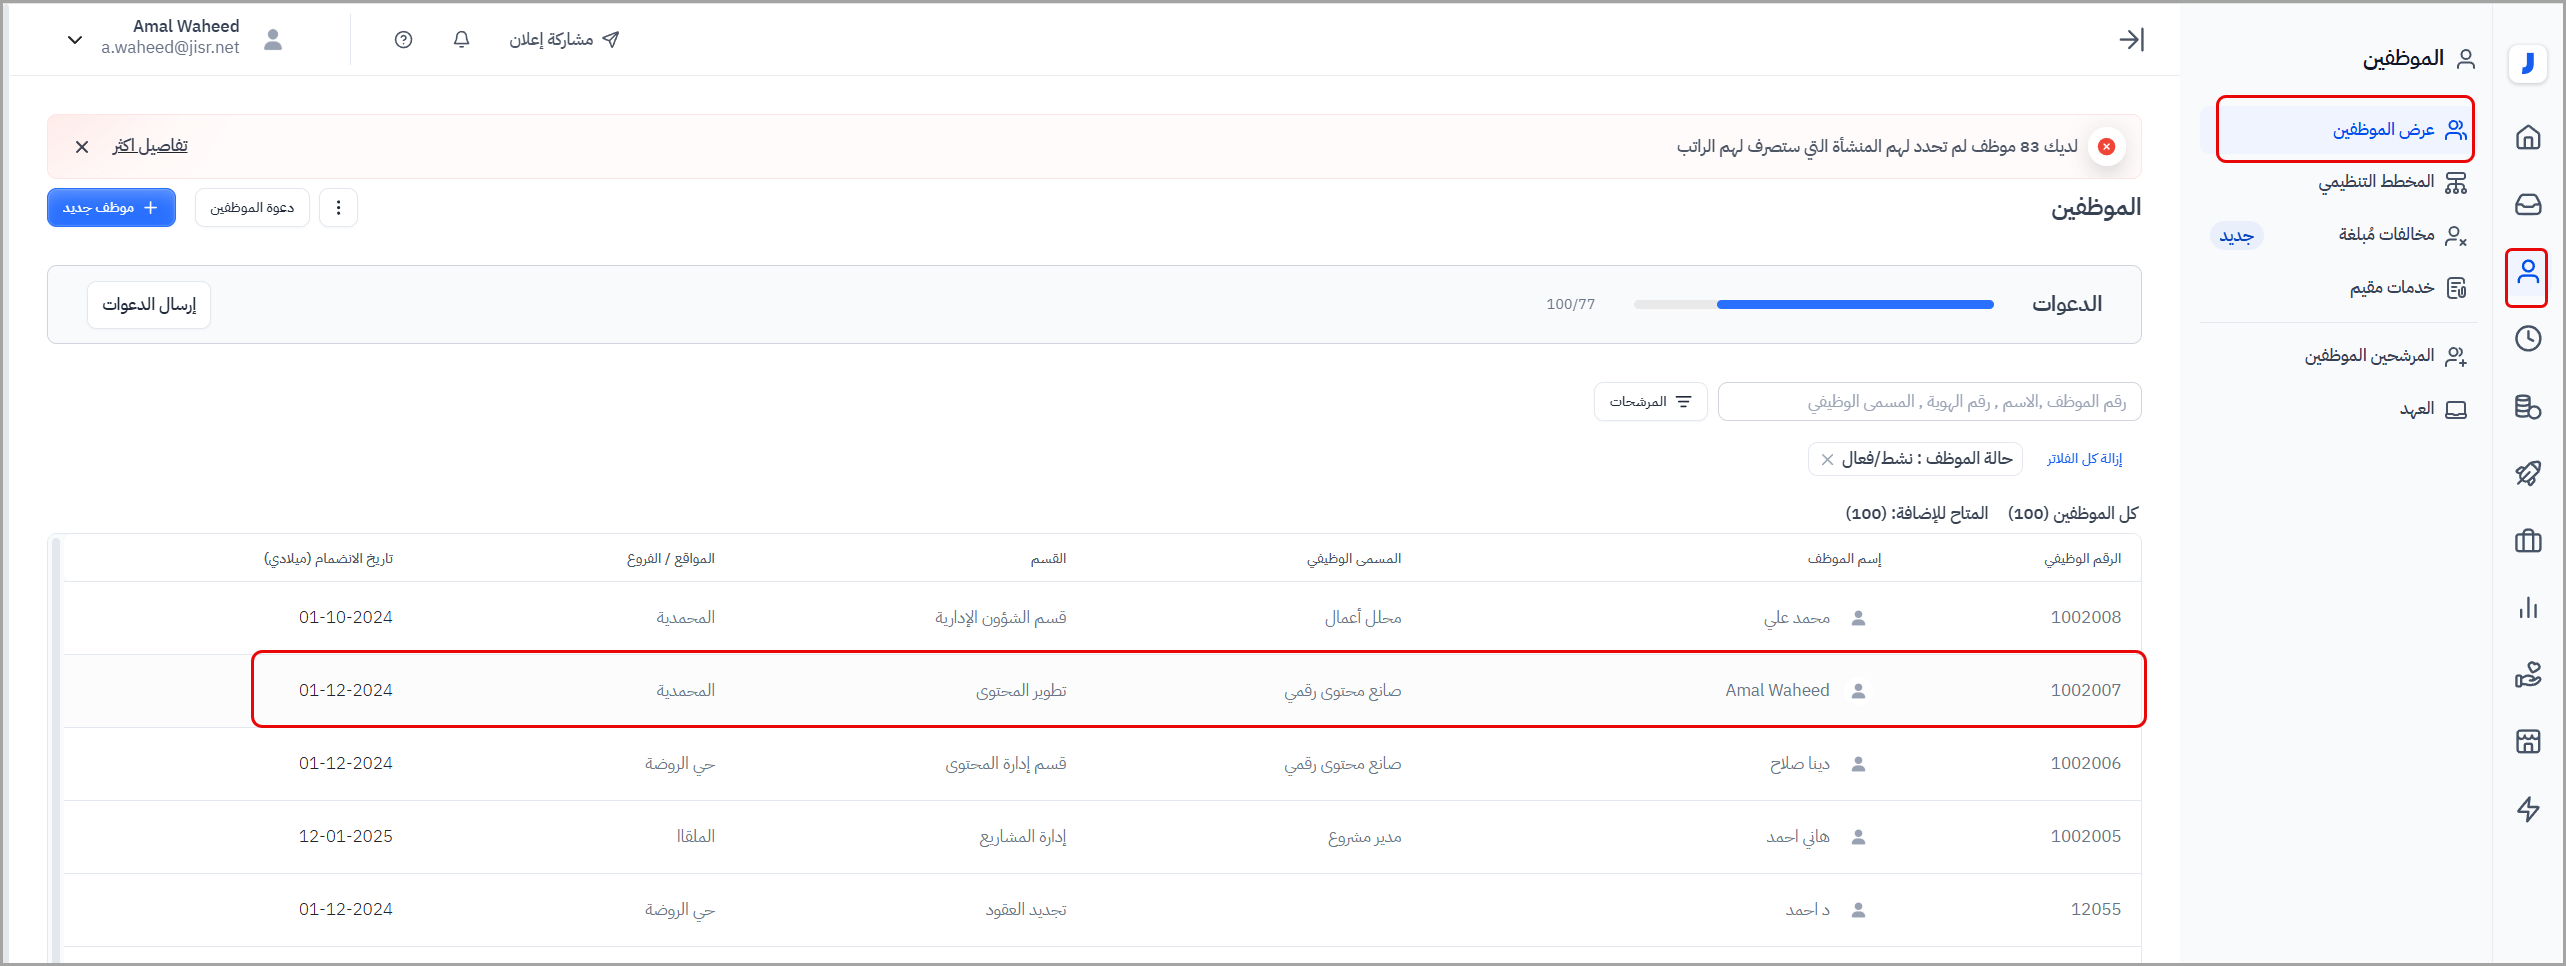Click the employee search input field
2566x966 pixels.
tap(1928, 402)
